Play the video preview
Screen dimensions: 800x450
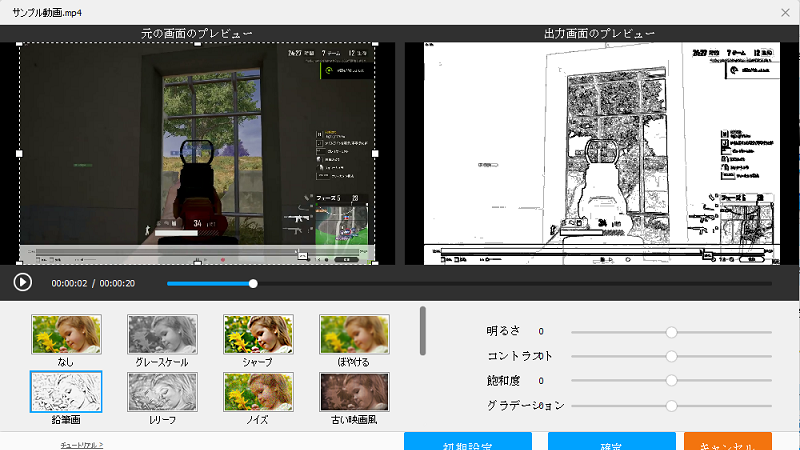(x=22, y=282)
